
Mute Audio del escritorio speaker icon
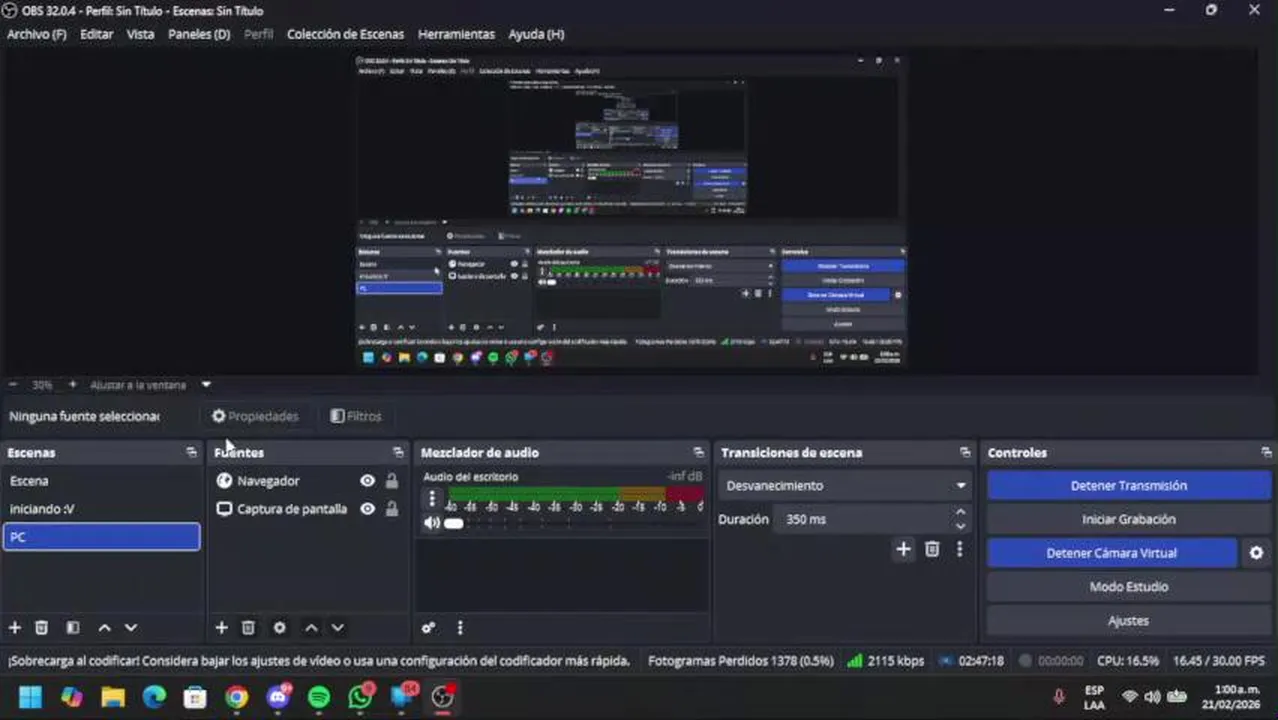432,523
